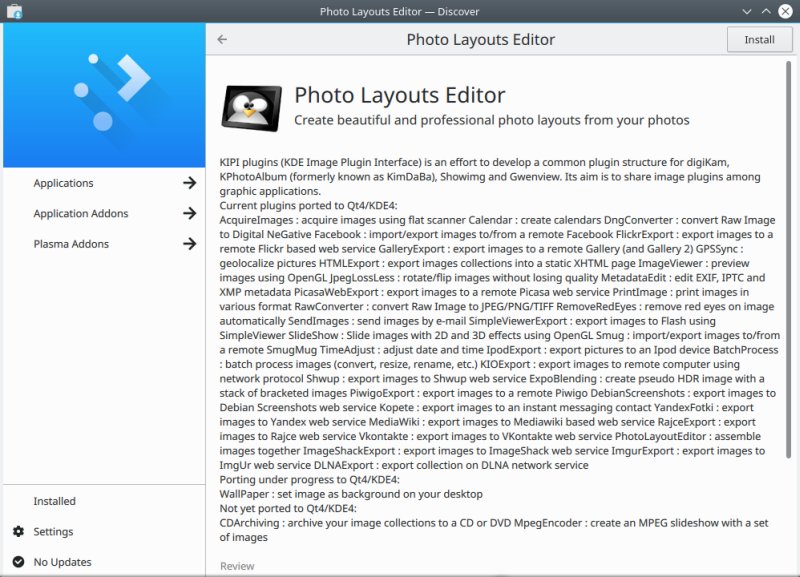This screenshot has width=800, height=577.
Task: Click the No Updates checkmark icon
Action: [x=18, y=562]
